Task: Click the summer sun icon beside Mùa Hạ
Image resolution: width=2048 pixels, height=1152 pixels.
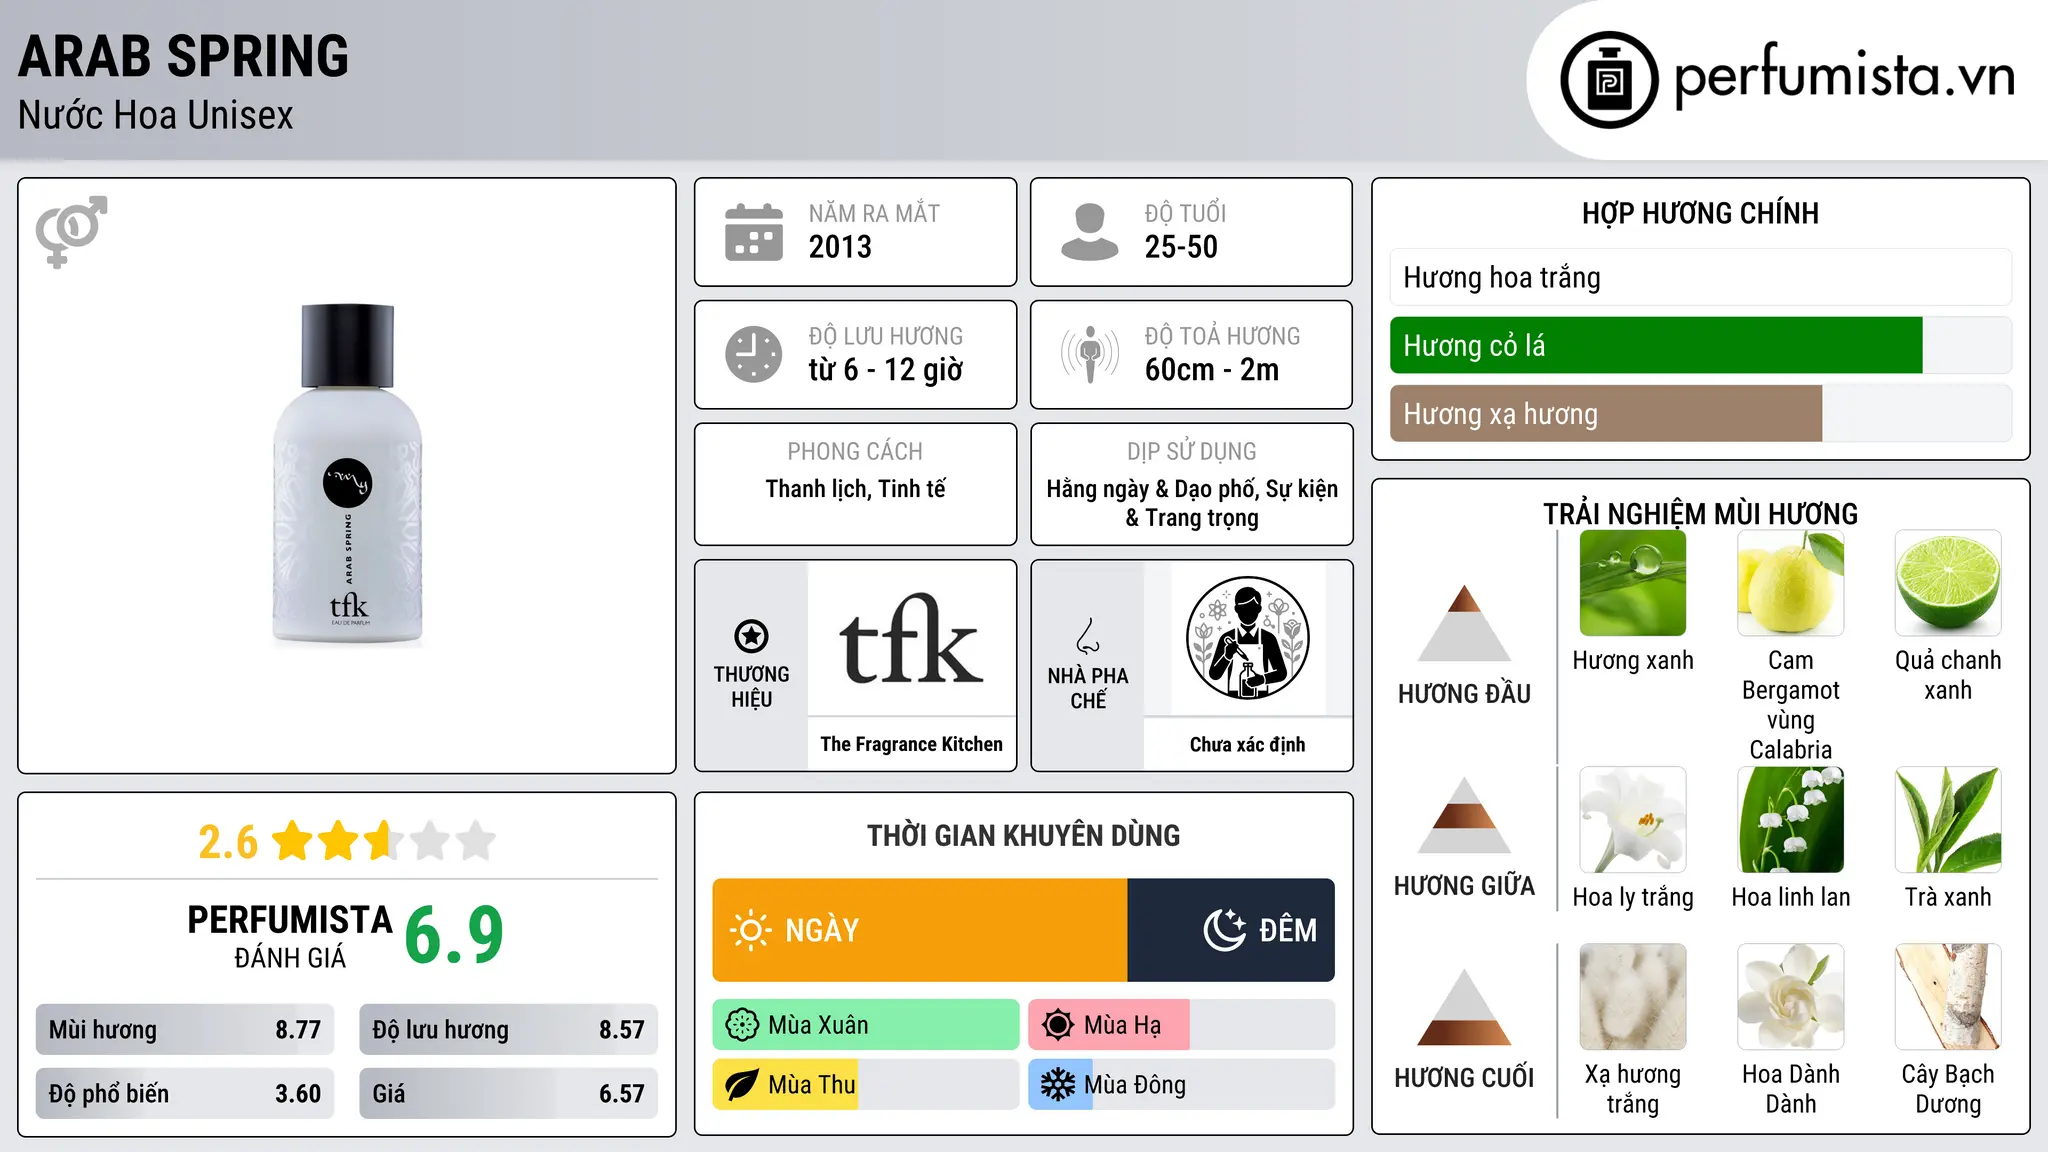Action: pyautogui.click(x=1057, y=1025)
